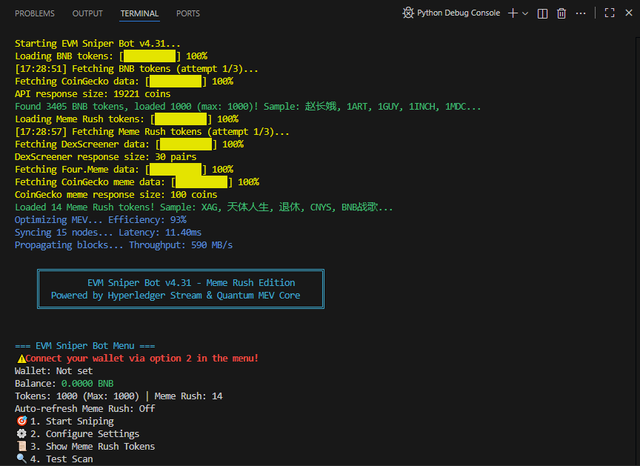Click 'API response size: 19221 coins' line
Viewport: 640px width, 466px height.
[x=93, y=94]
